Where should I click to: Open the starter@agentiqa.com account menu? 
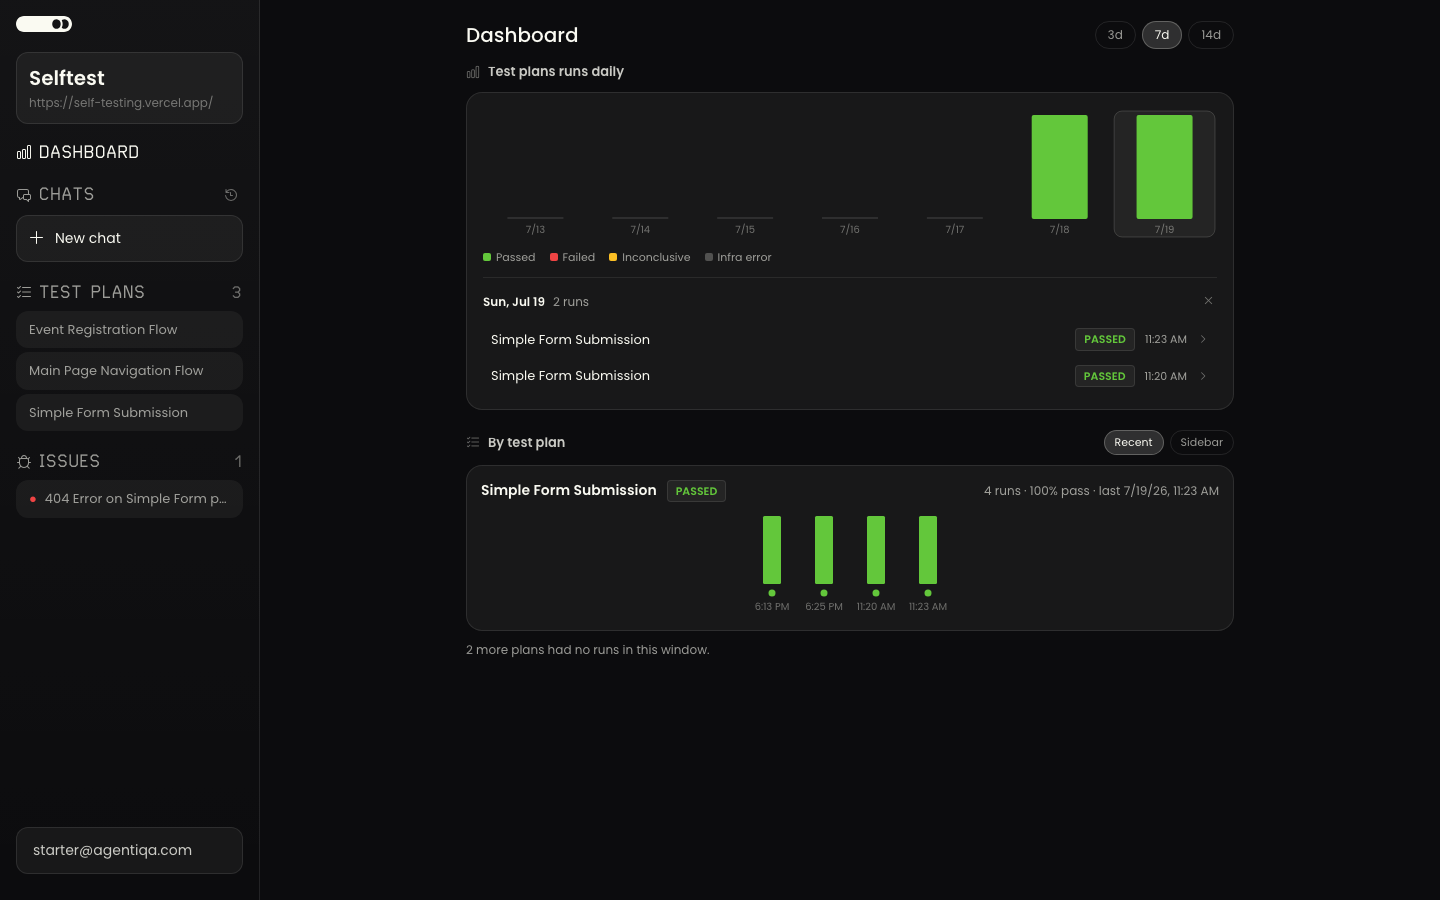tap(129, 850)
